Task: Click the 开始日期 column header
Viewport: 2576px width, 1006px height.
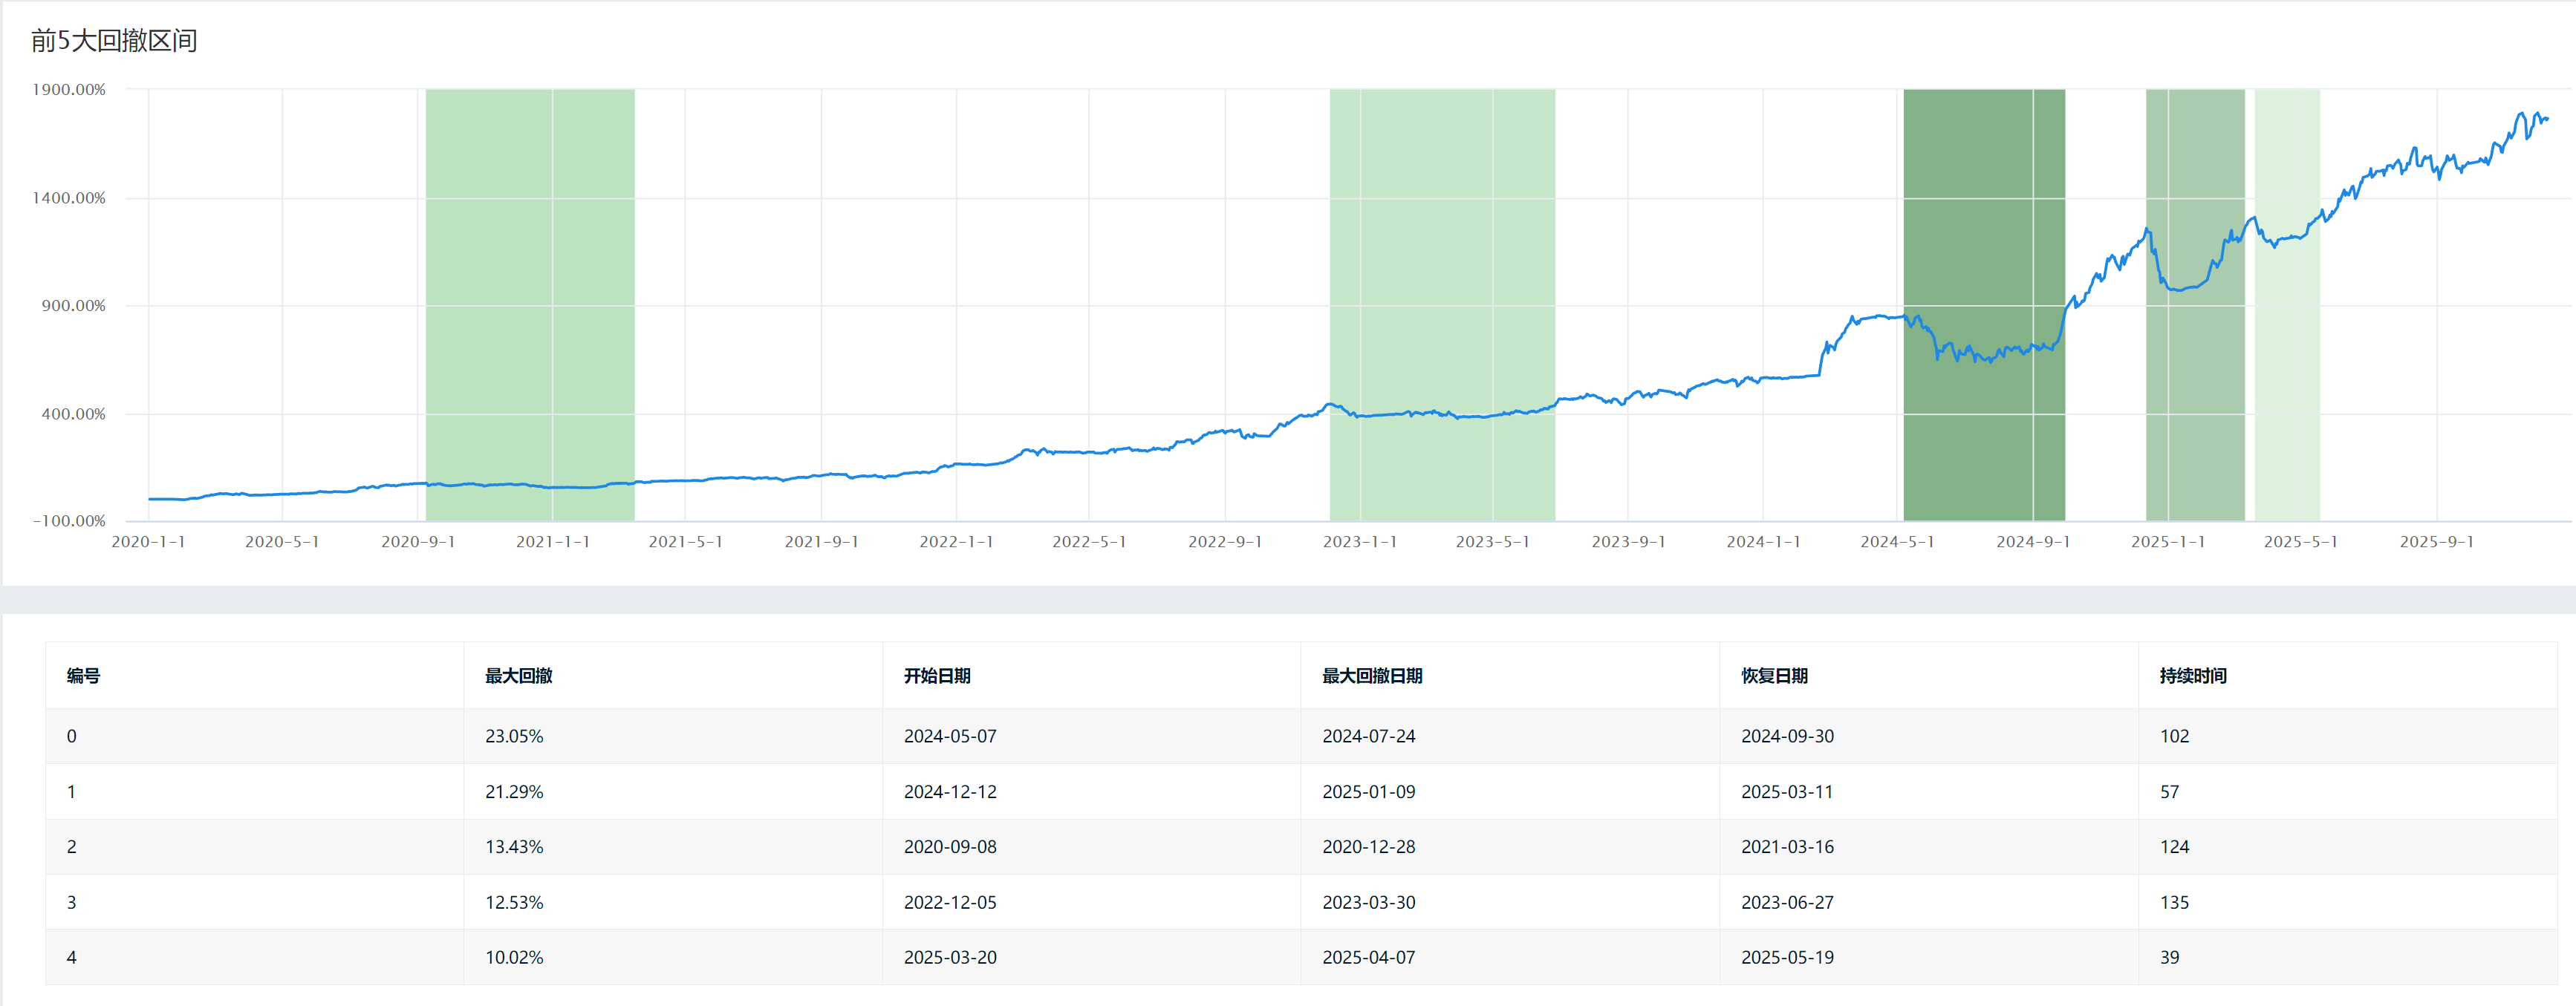Action: point(936,676)
